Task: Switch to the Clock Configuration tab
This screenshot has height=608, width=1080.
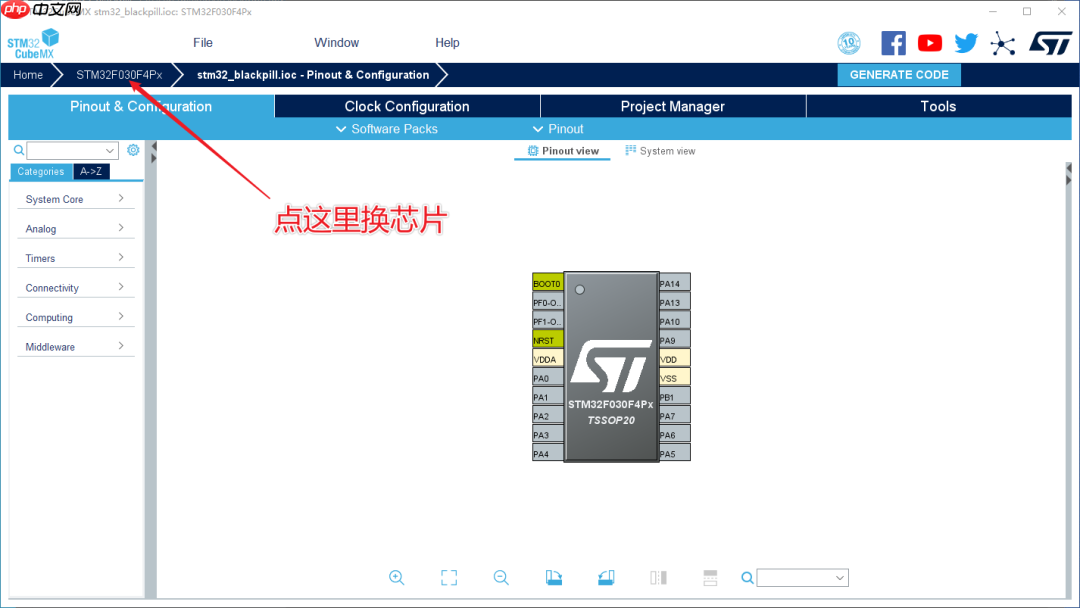Action: pyautogui.click(x=405, y=106)
